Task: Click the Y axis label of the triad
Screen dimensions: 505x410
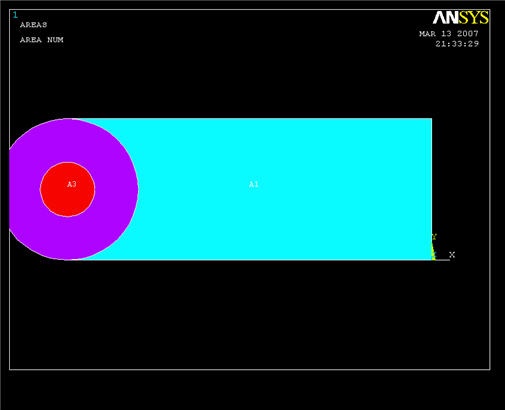Action: coord(434,237)
